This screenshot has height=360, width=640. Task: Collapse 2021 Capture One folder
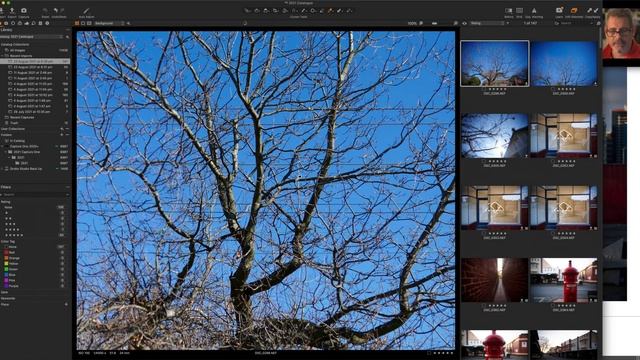tap(6, 152)
